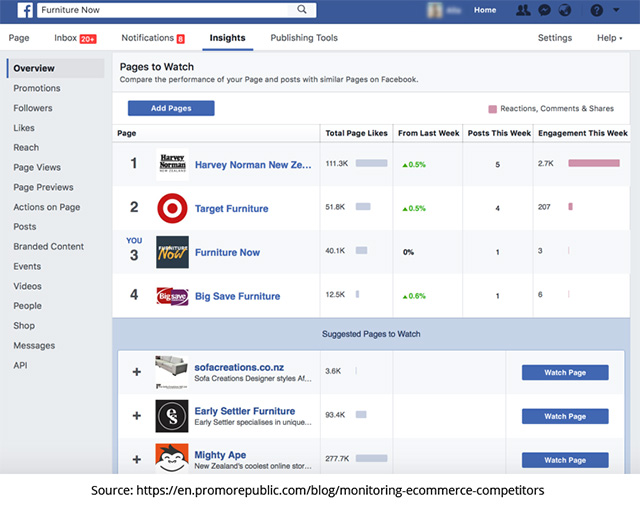Click Big Save Furniture logo
This screenshot has width=640, height=505.
click(172, 296)
